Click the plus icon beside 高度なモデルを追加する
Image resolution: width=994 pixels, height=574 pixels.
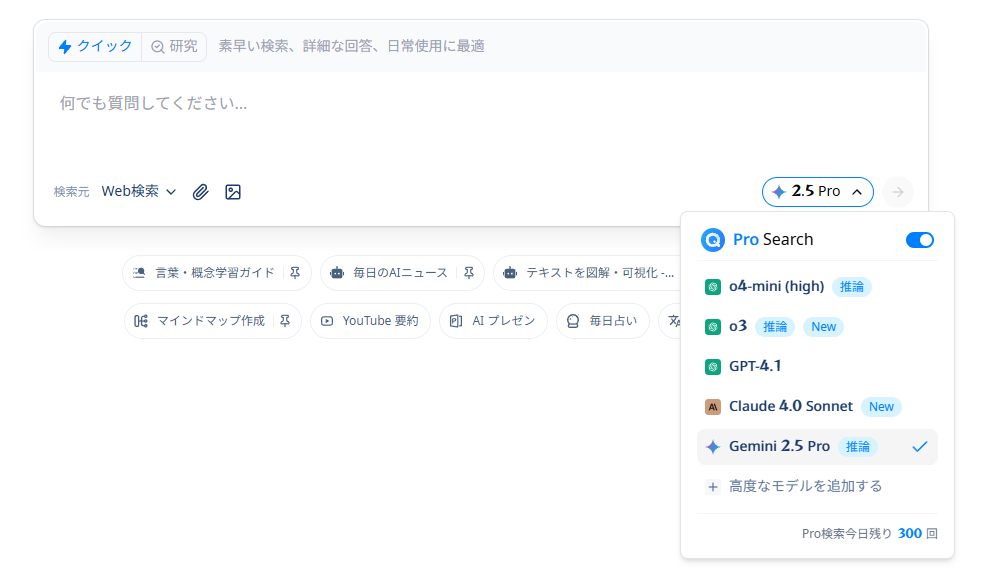tap(713, 487)
